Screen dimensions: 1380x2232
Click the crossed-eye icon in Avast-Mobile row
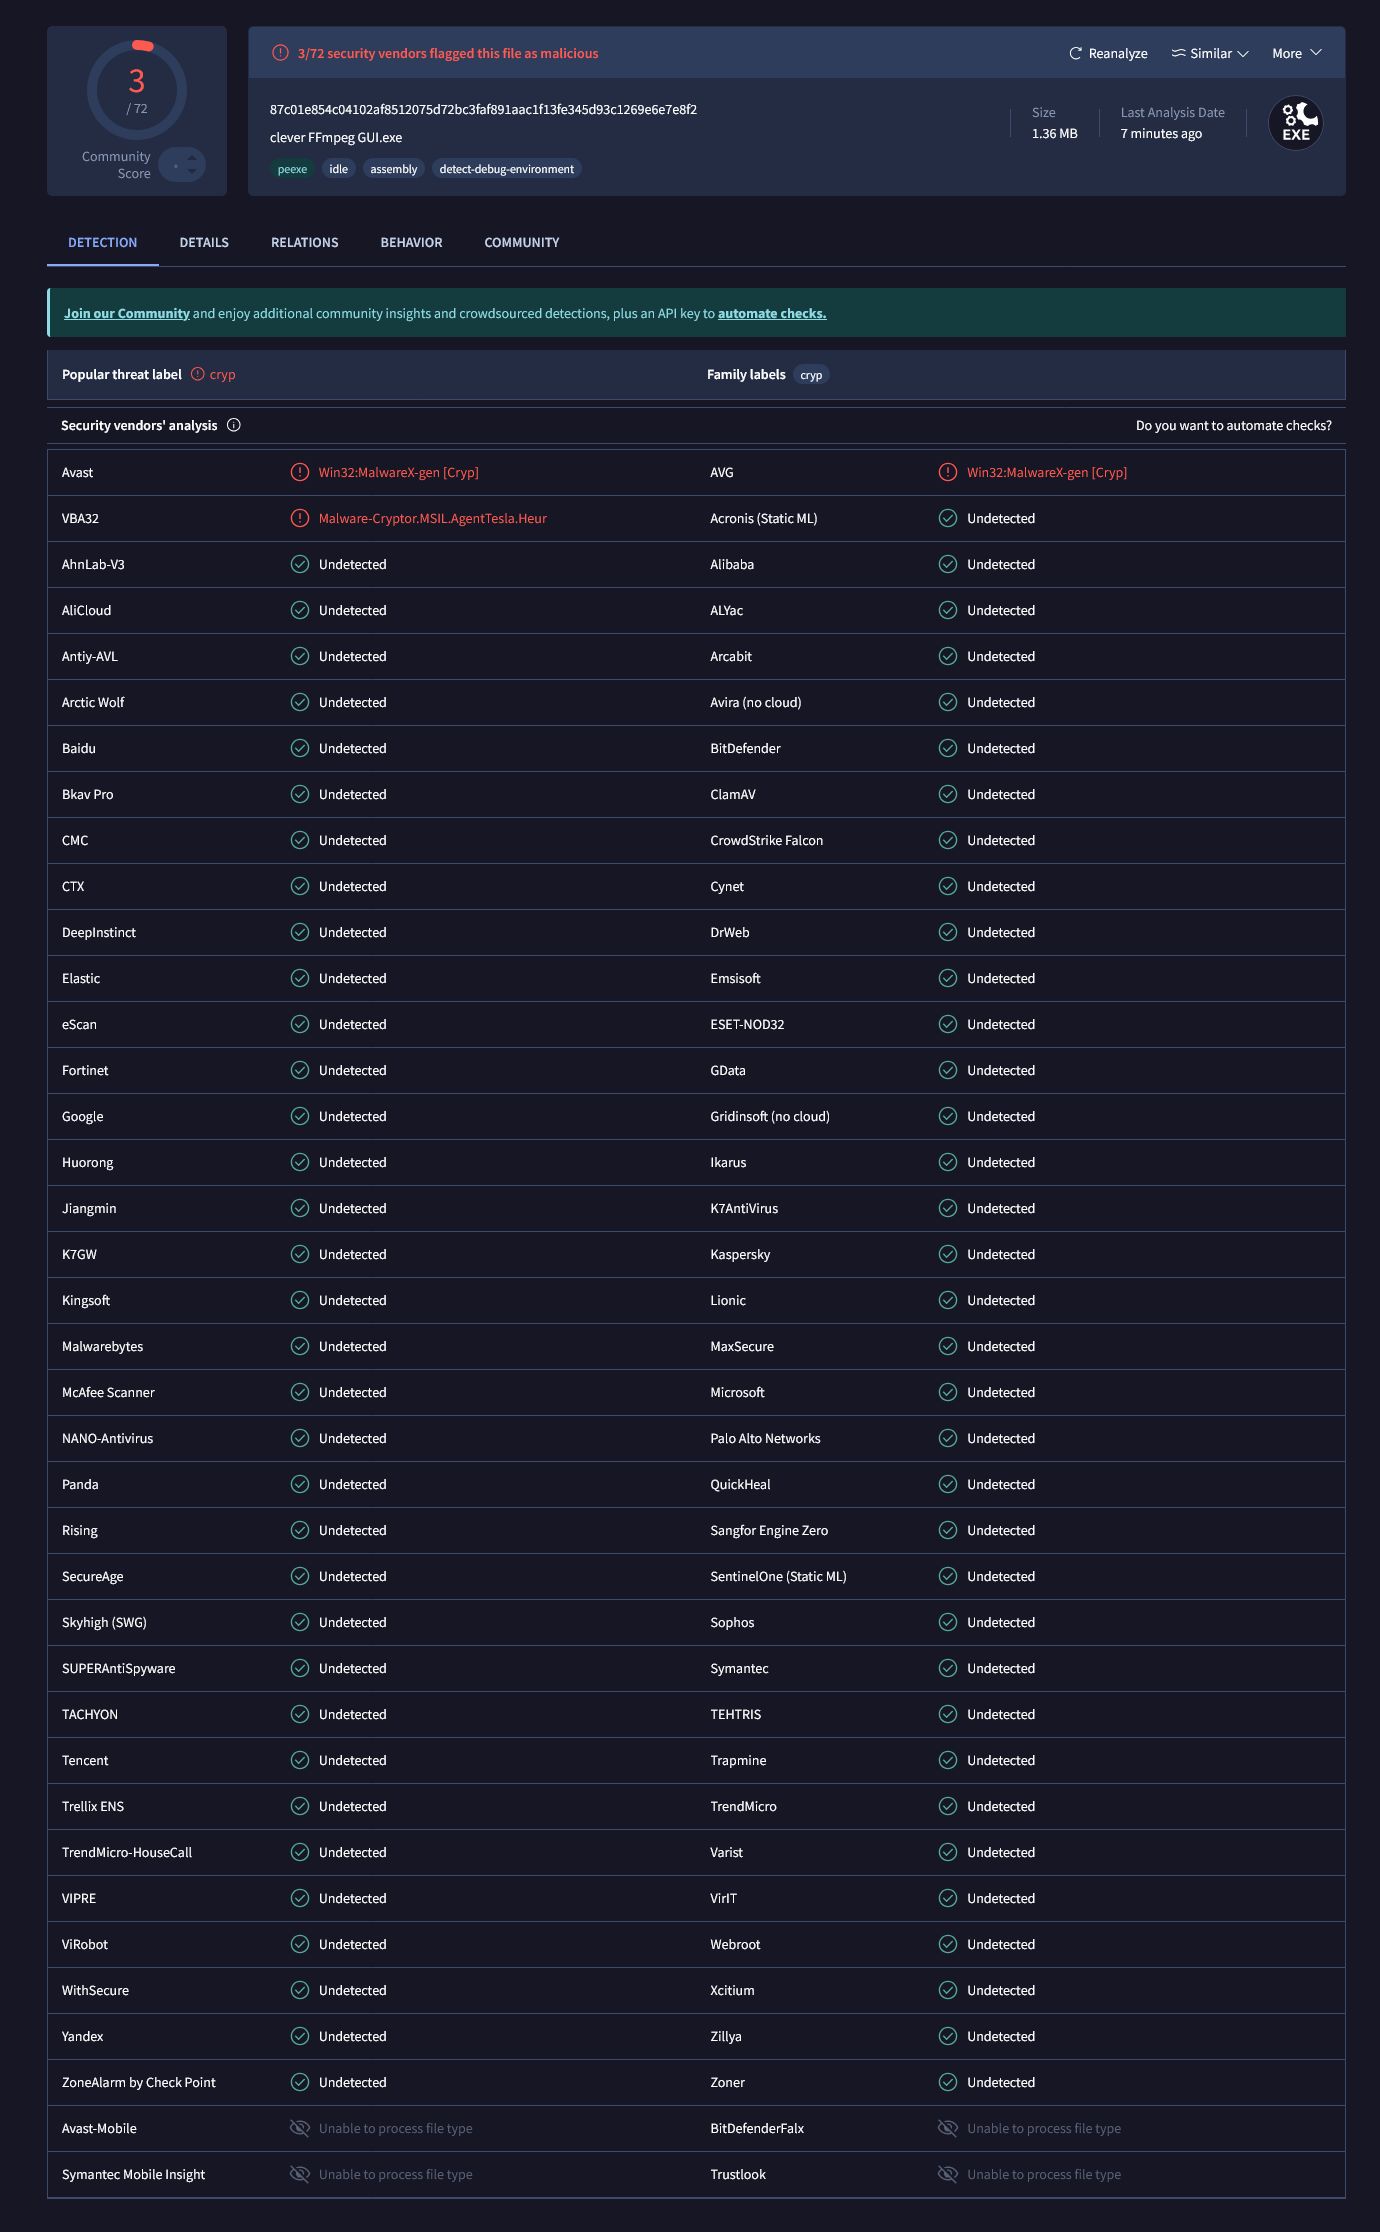(299, 2128)
